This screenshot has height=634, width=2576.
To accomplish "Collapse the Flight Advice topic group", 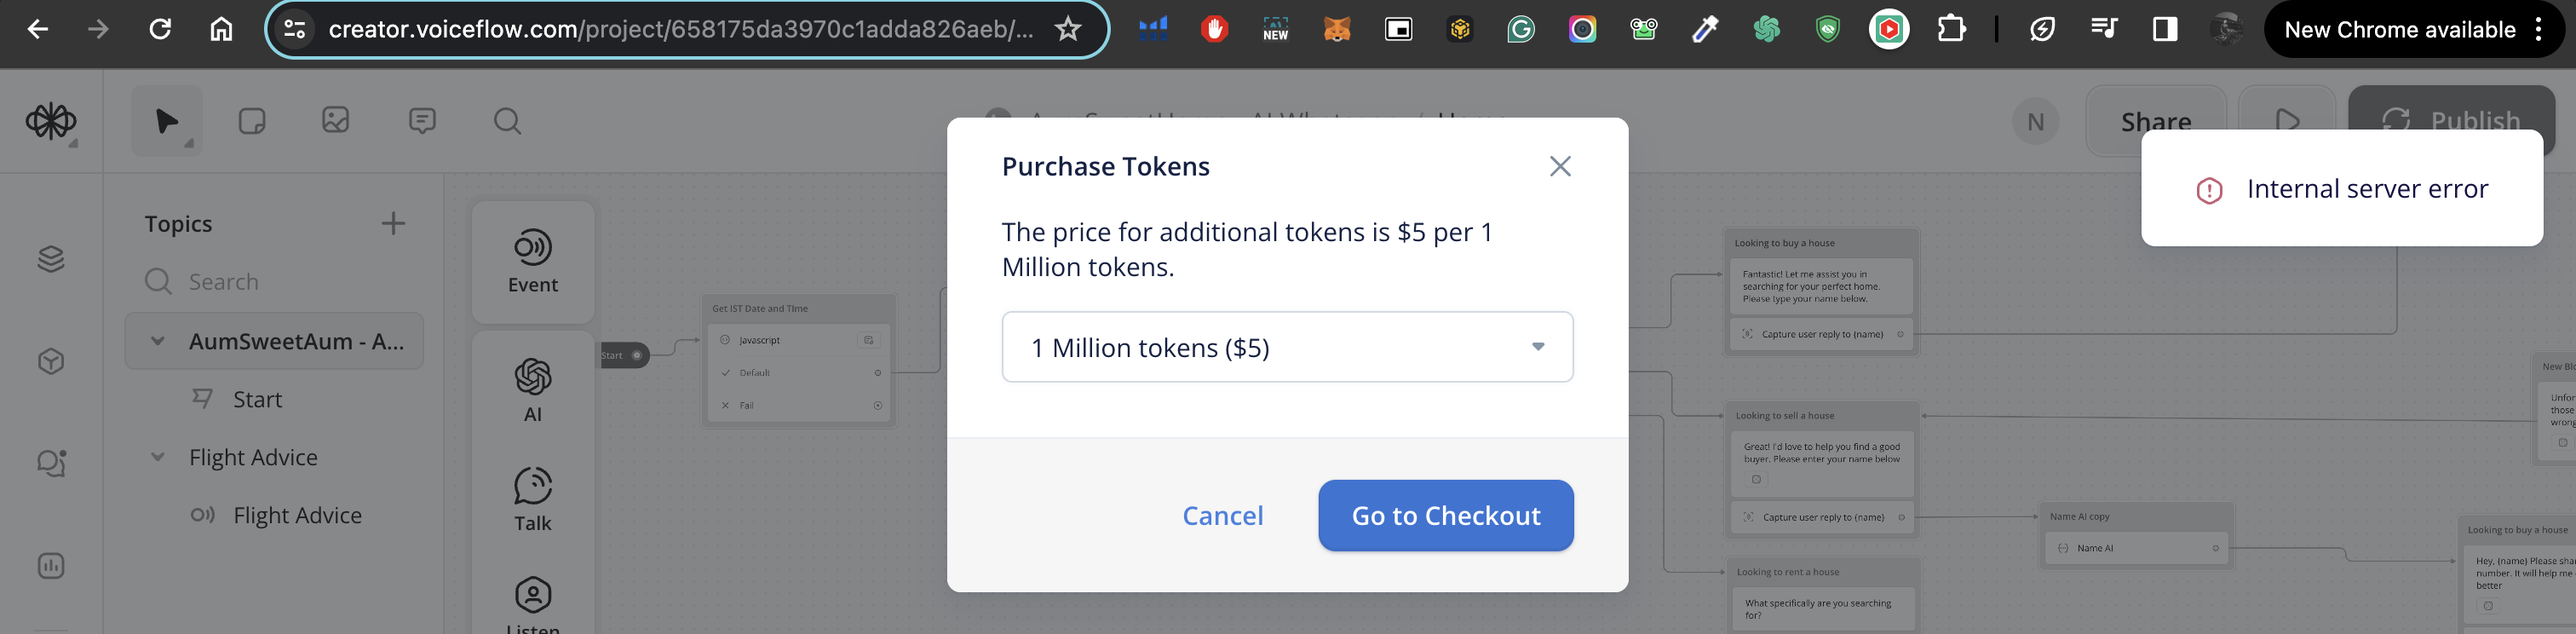I will (157, 457).
